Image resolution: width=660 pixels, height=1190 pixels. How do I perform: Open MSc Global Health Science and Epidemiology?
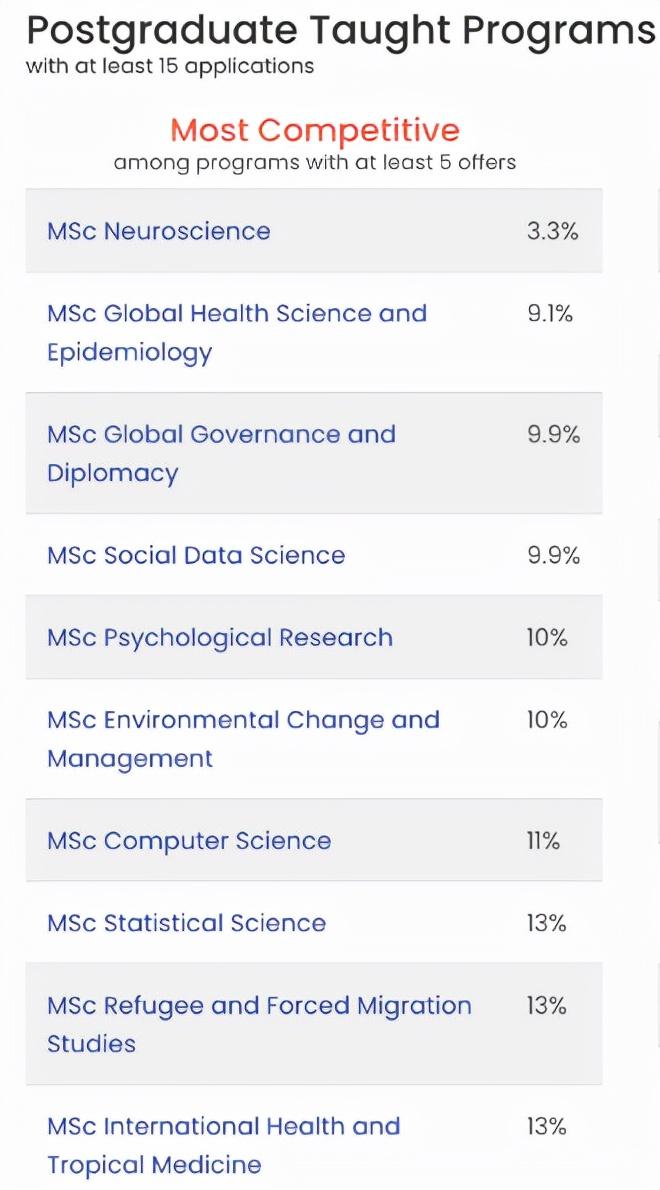pos(236,314)
